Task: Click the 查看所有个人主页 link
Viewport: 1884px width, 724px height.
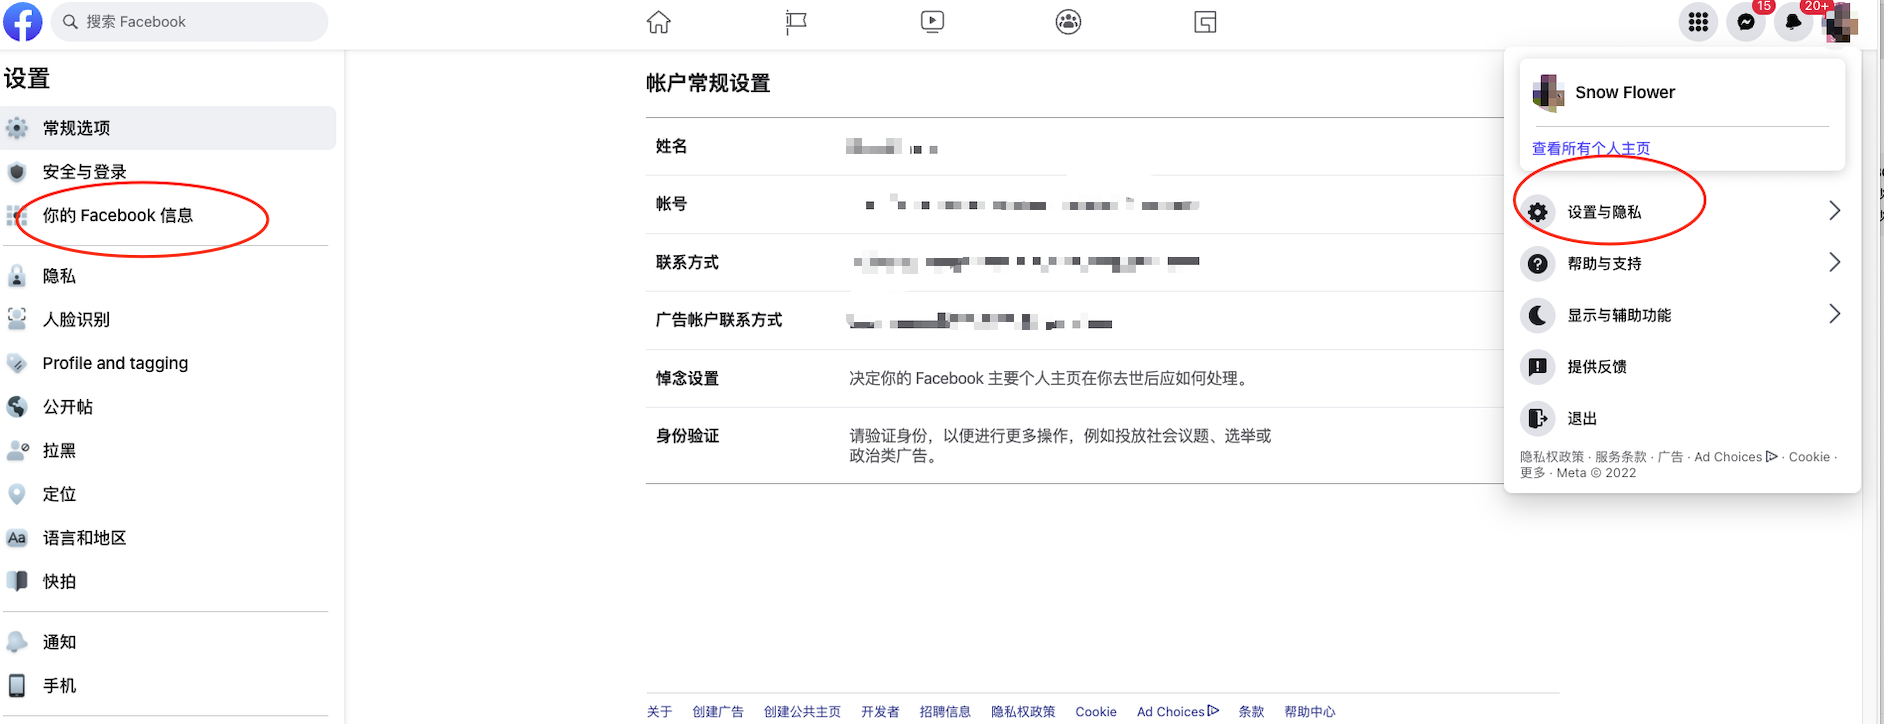Action: 1591,148
